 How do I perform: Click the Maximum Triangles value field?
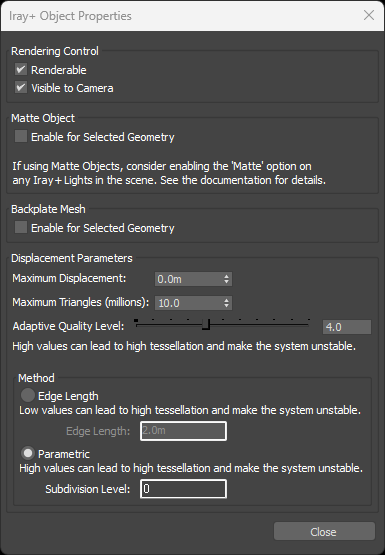click(189, 303)
